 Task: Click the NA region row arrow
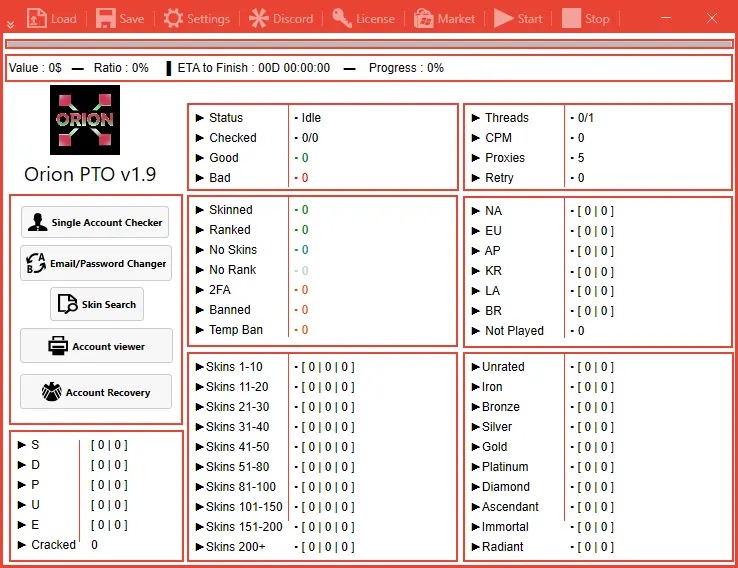coord(476,211)
